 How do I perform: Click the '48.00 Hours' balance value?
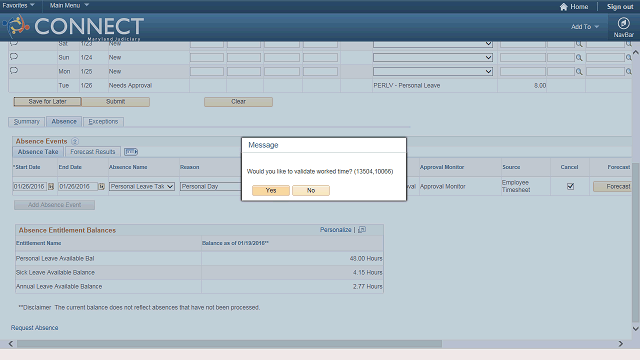click(x=366, y=258)
